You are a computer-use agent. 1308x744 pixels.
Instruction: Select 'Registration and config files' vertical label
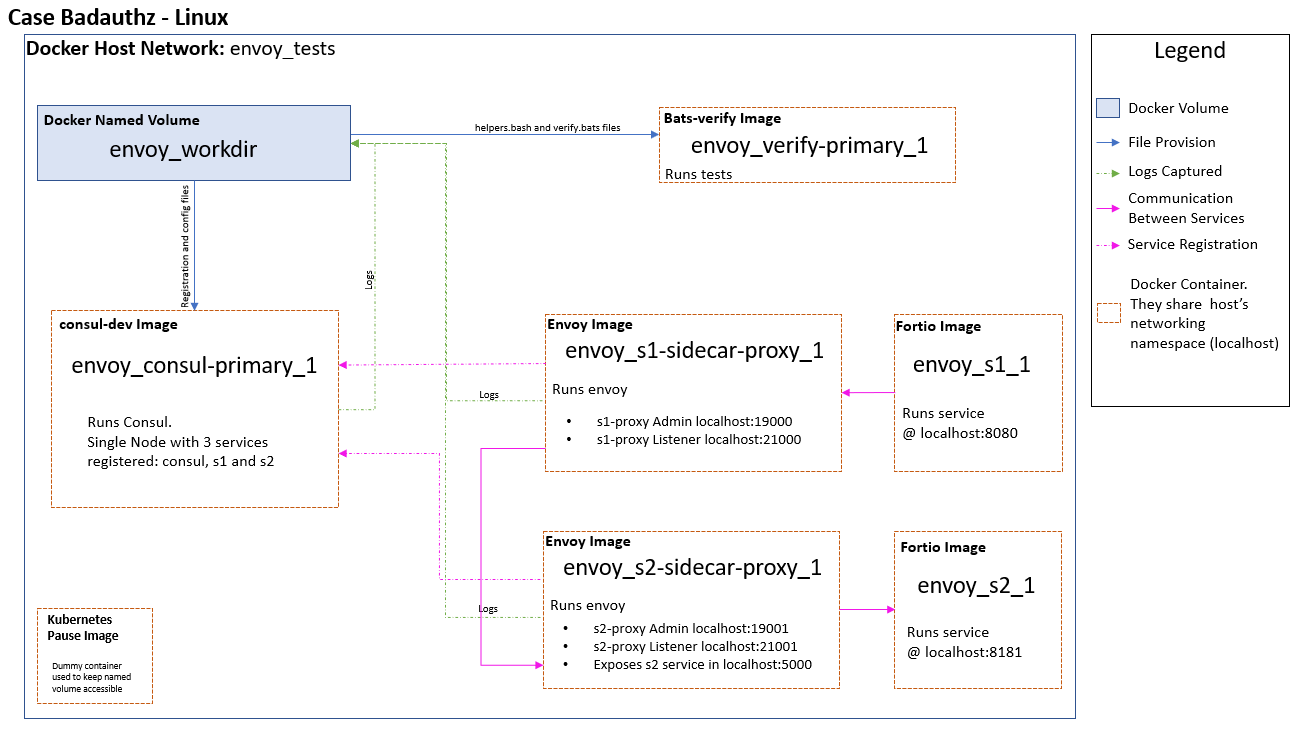pos(185,245)
